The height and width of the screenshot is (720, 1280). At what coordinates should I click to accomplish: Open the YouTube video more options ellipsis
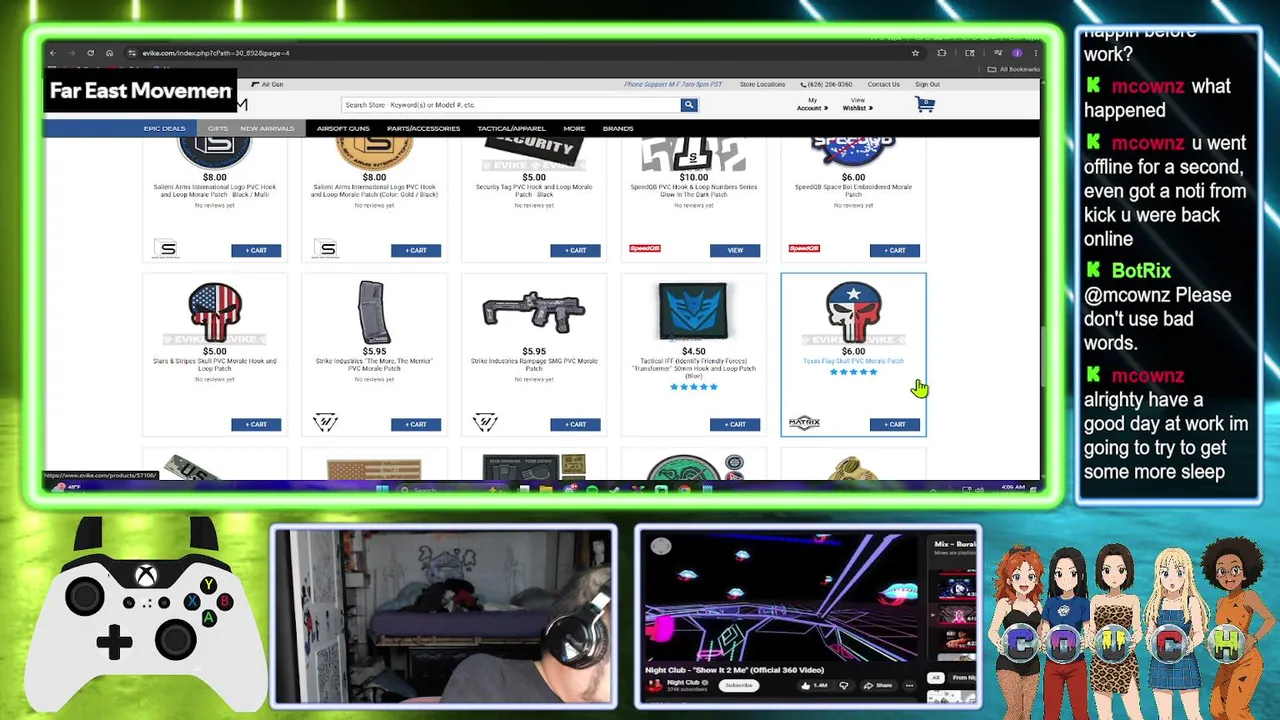[909, 685]
